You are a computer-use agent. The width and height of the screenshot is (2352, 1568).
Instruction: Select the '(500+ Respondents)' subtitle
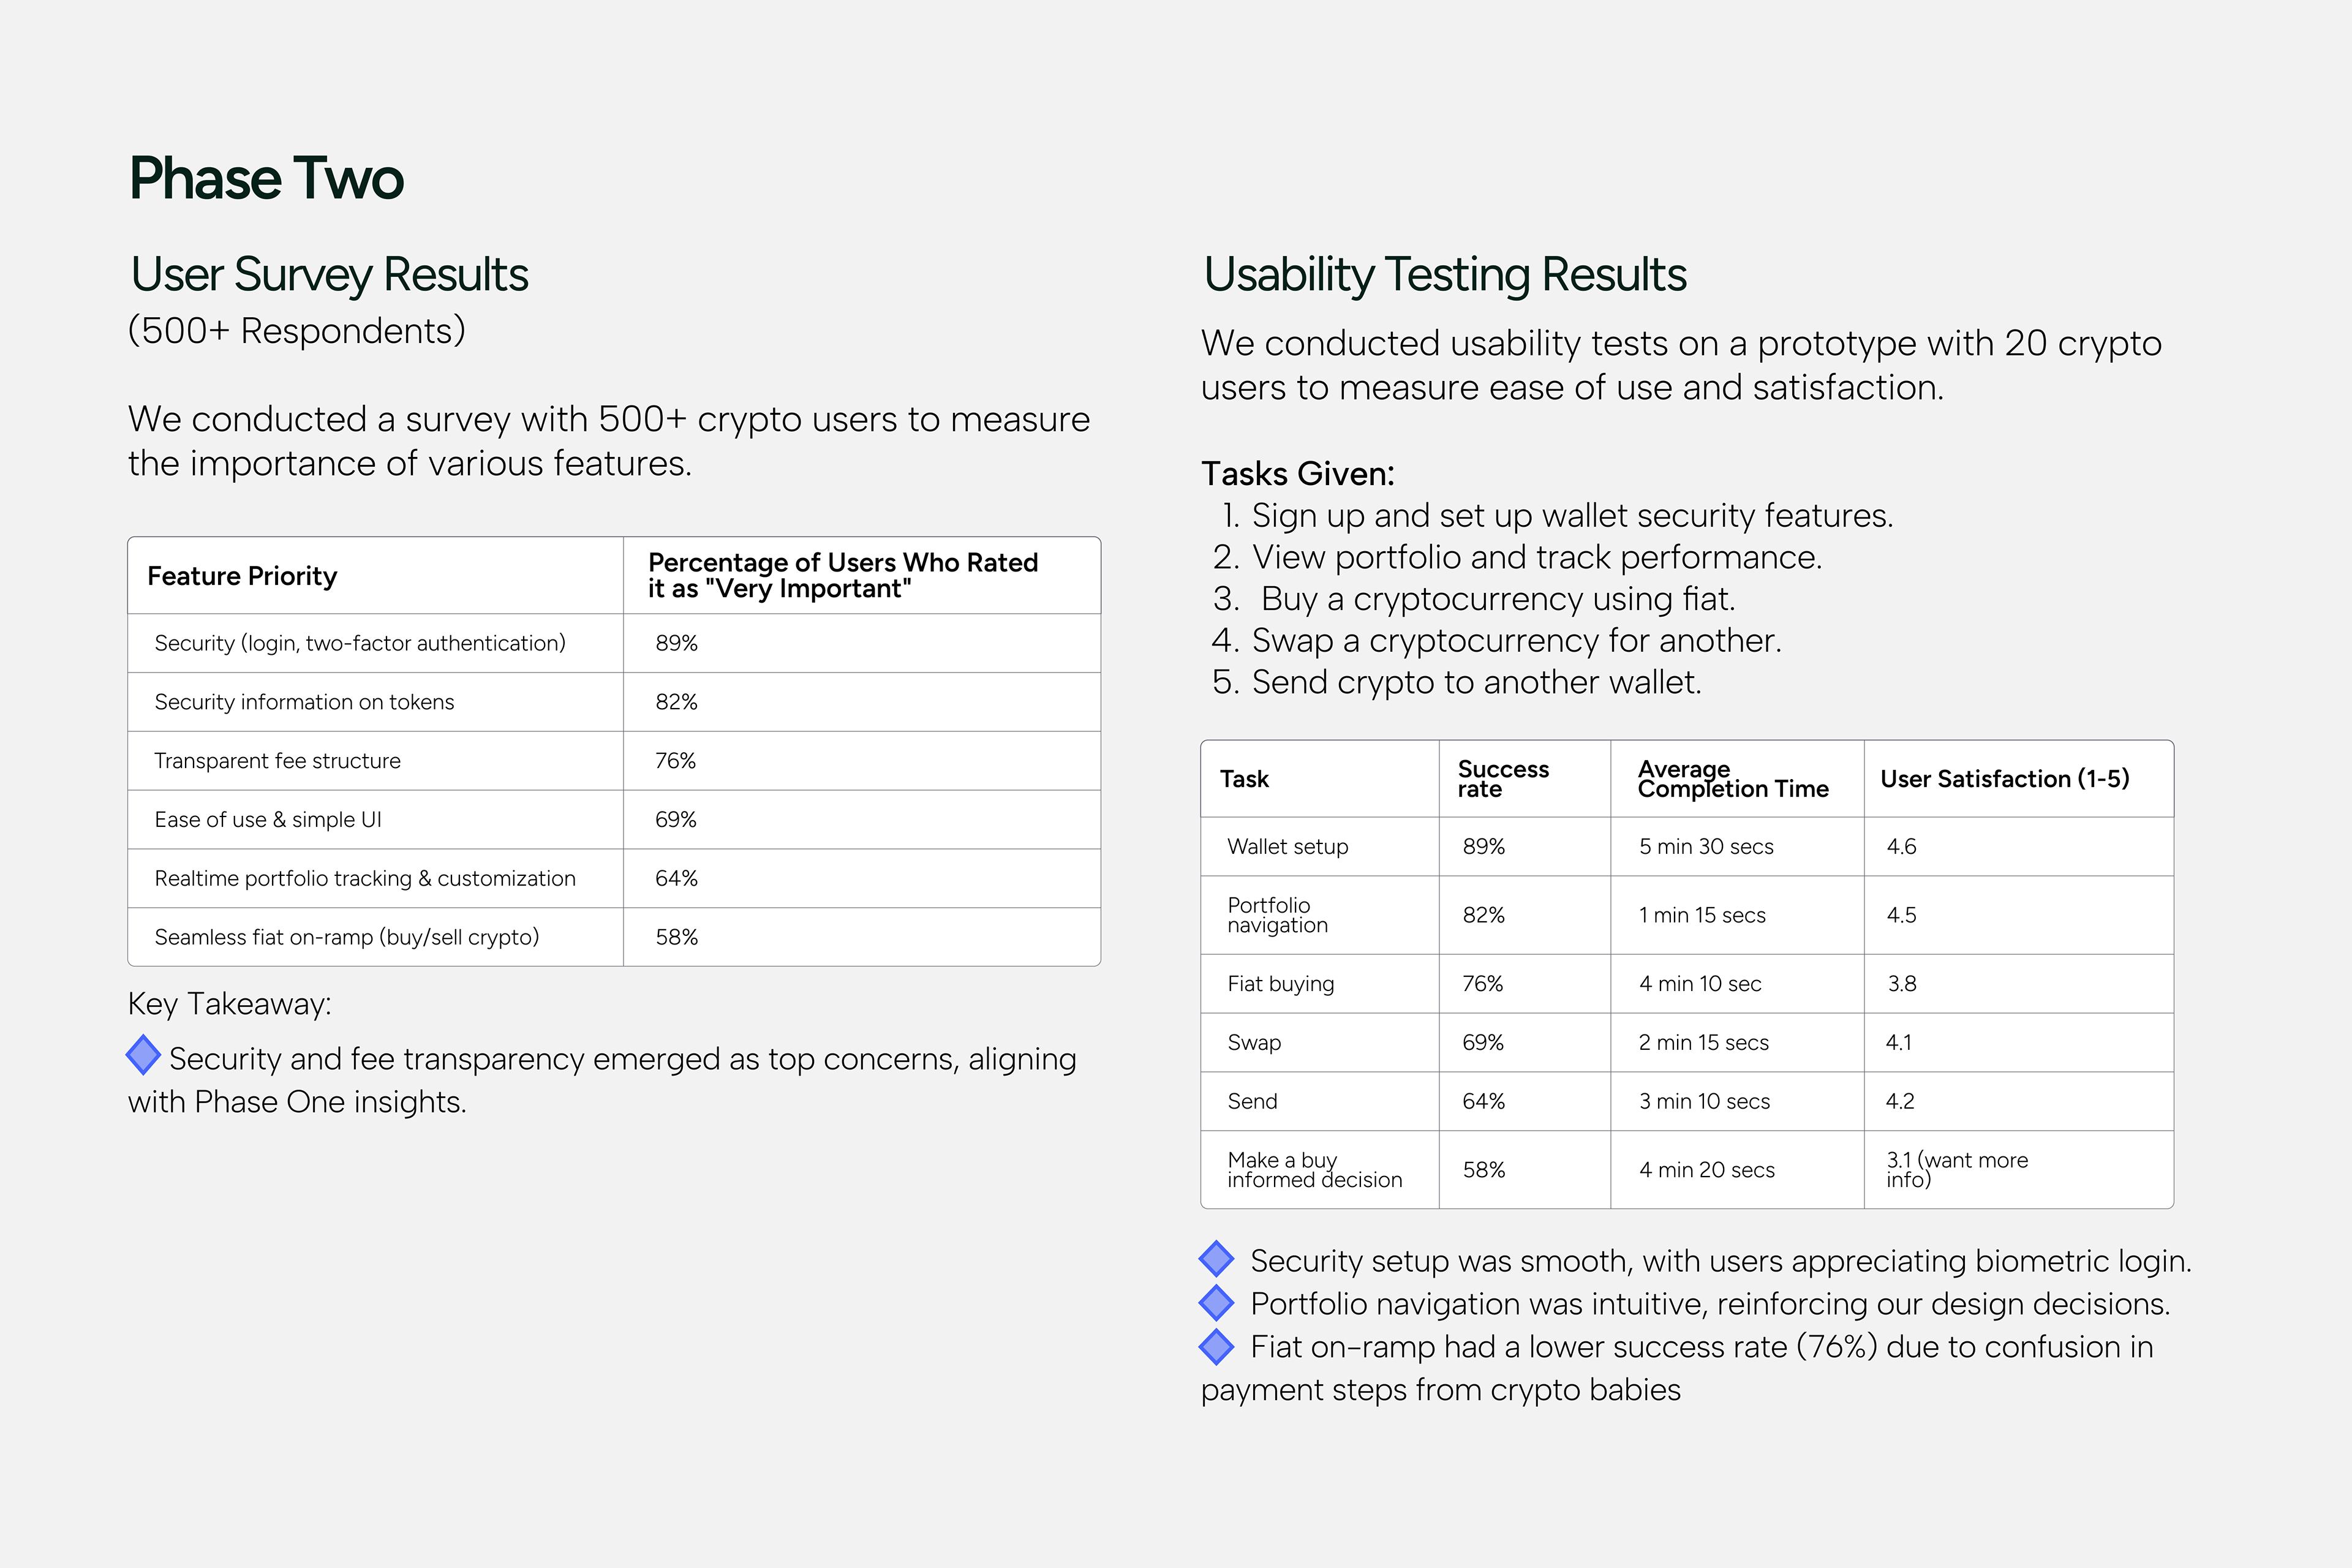[297, 331]
